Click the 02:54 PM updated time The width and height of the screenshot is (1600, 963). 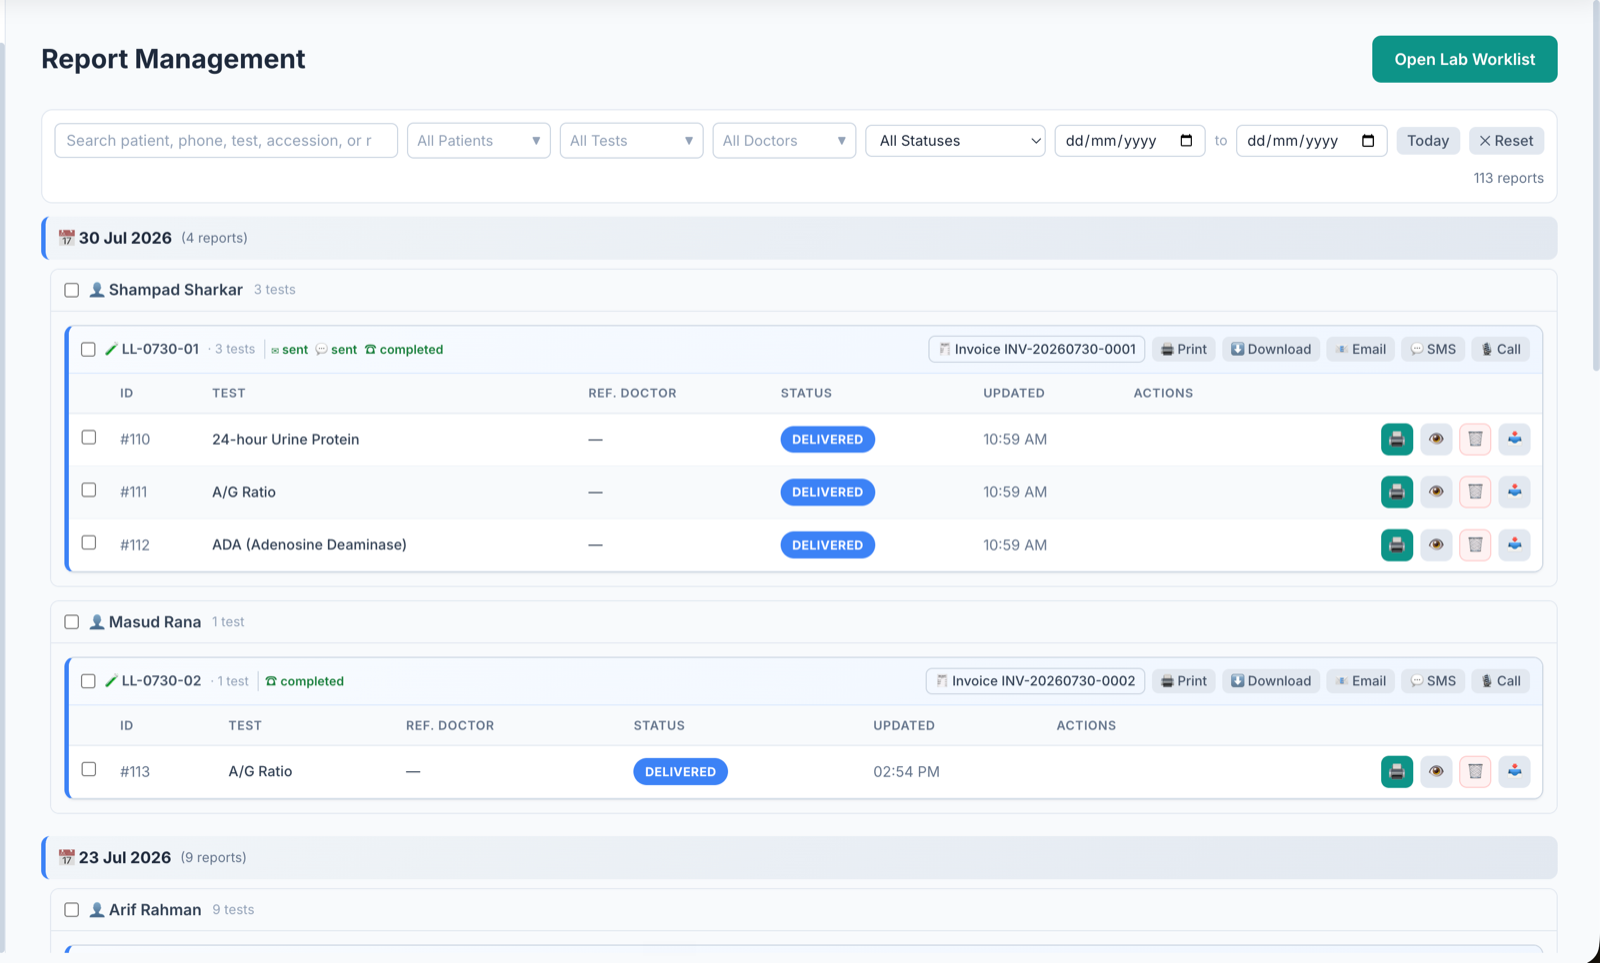pos(906,771)
